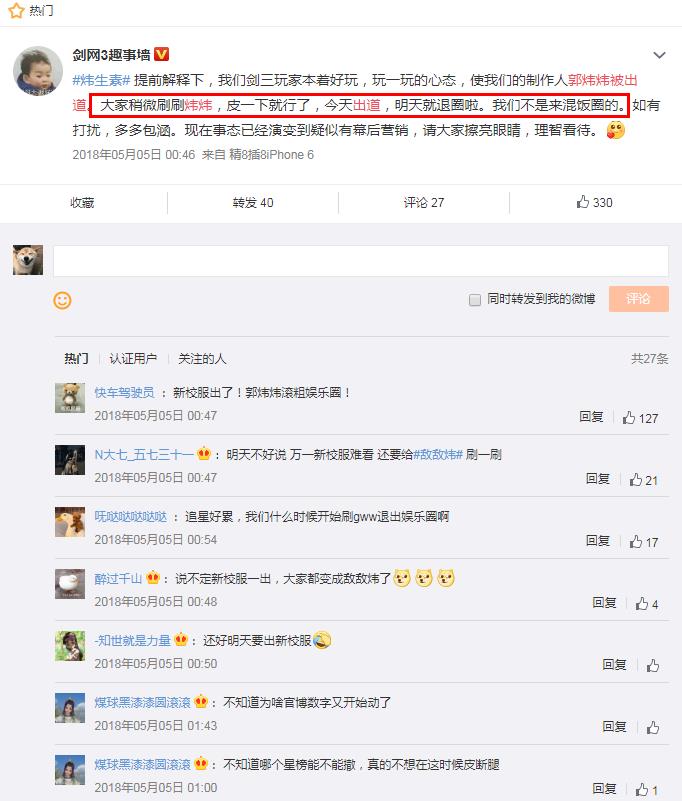
Task: Like 快车驾驶员's comment with 127 likes
Action: [640, 418]
